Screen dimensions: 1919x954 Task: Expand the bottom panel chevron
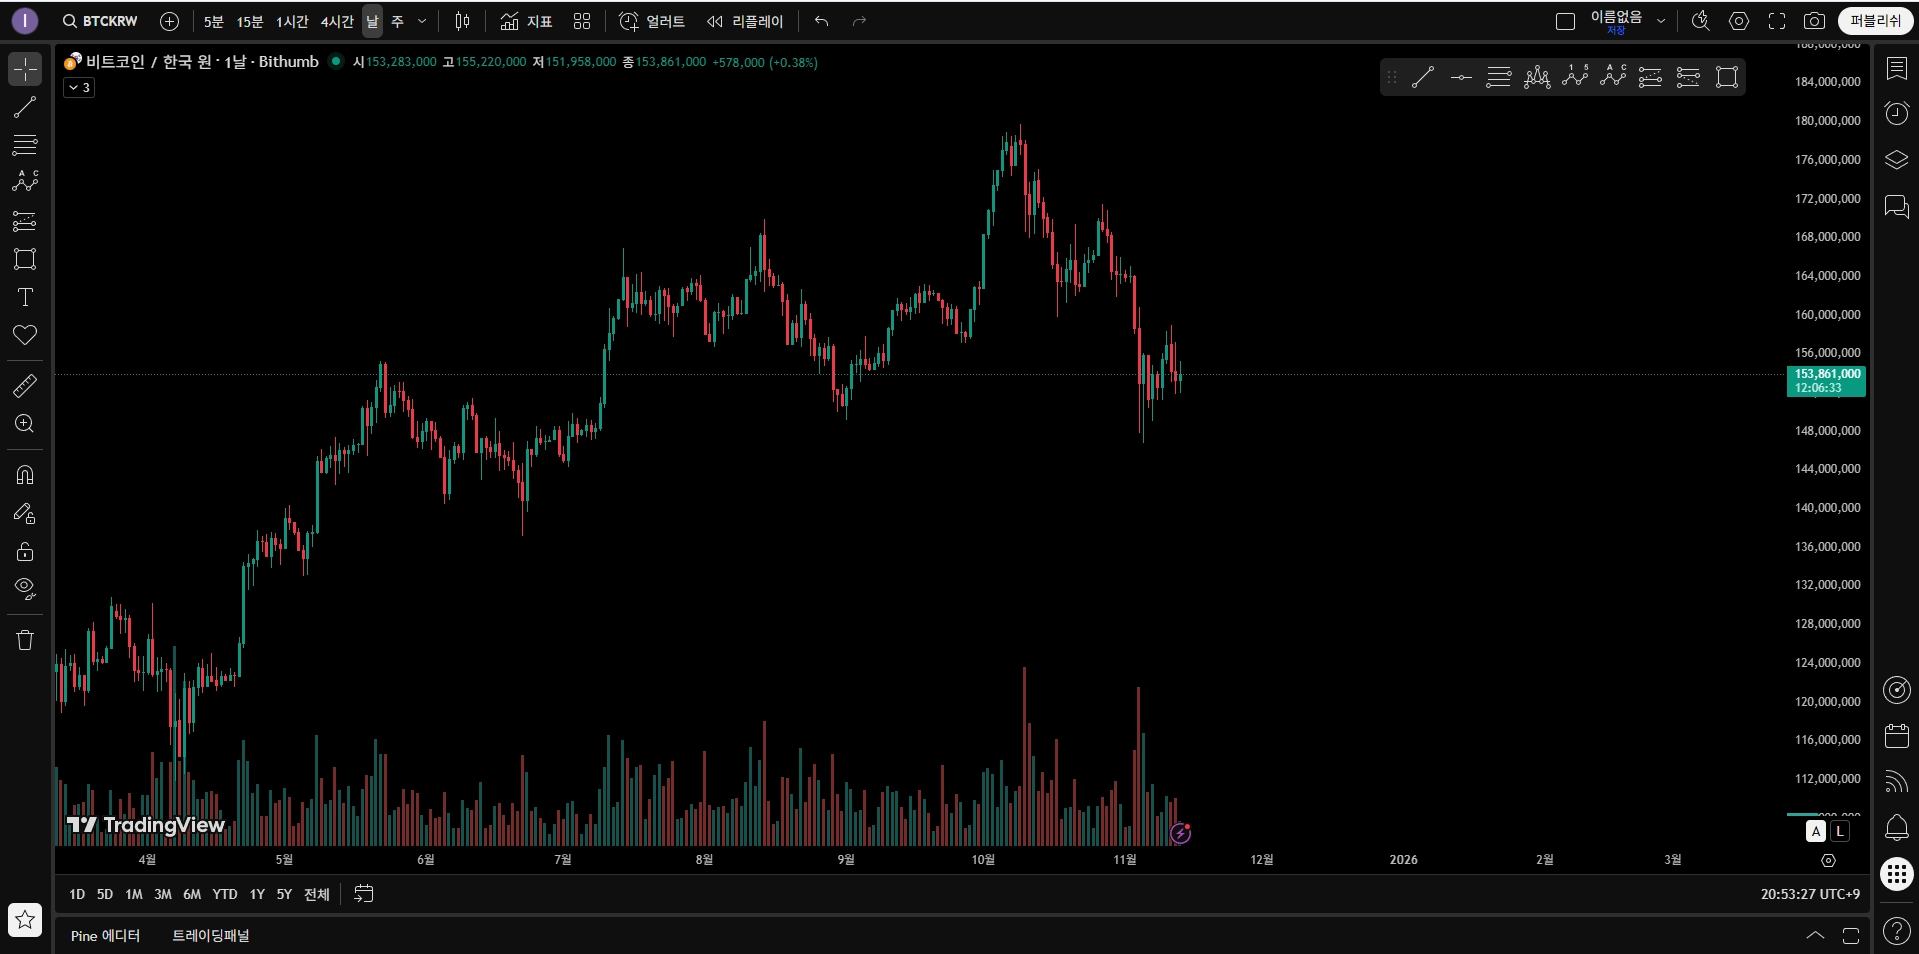[1815, 936]
